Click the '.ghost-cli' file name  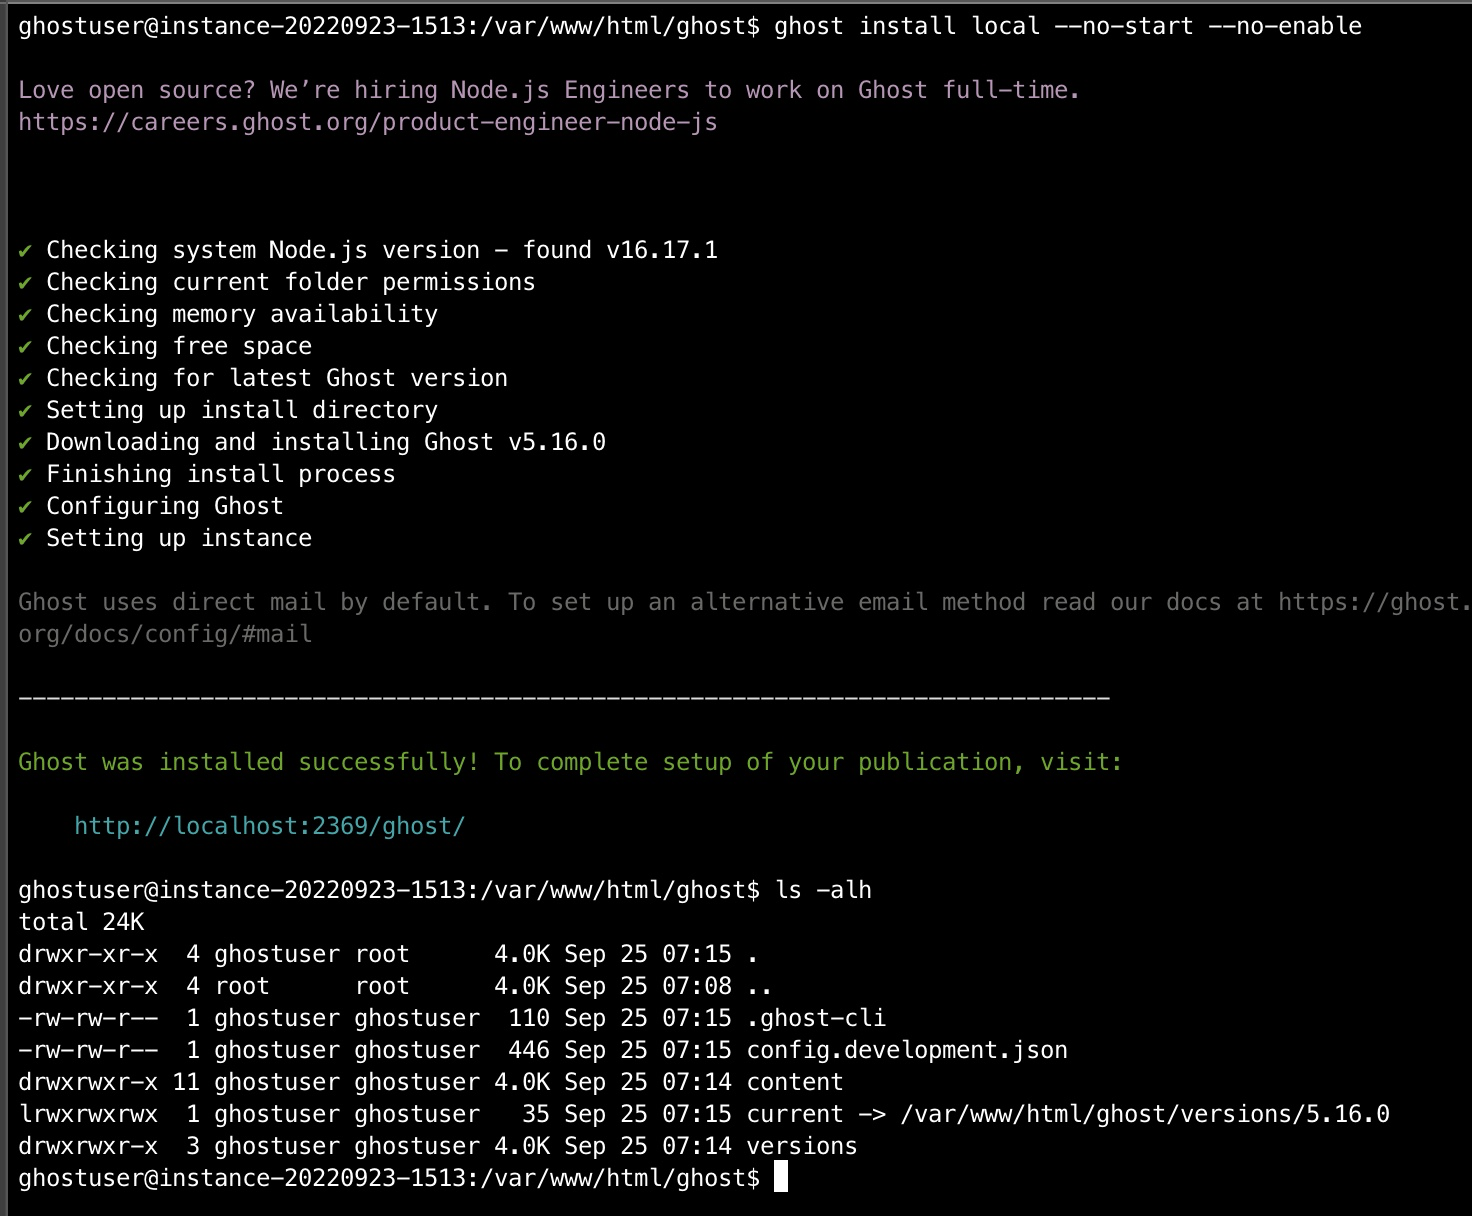(816, 1018)
